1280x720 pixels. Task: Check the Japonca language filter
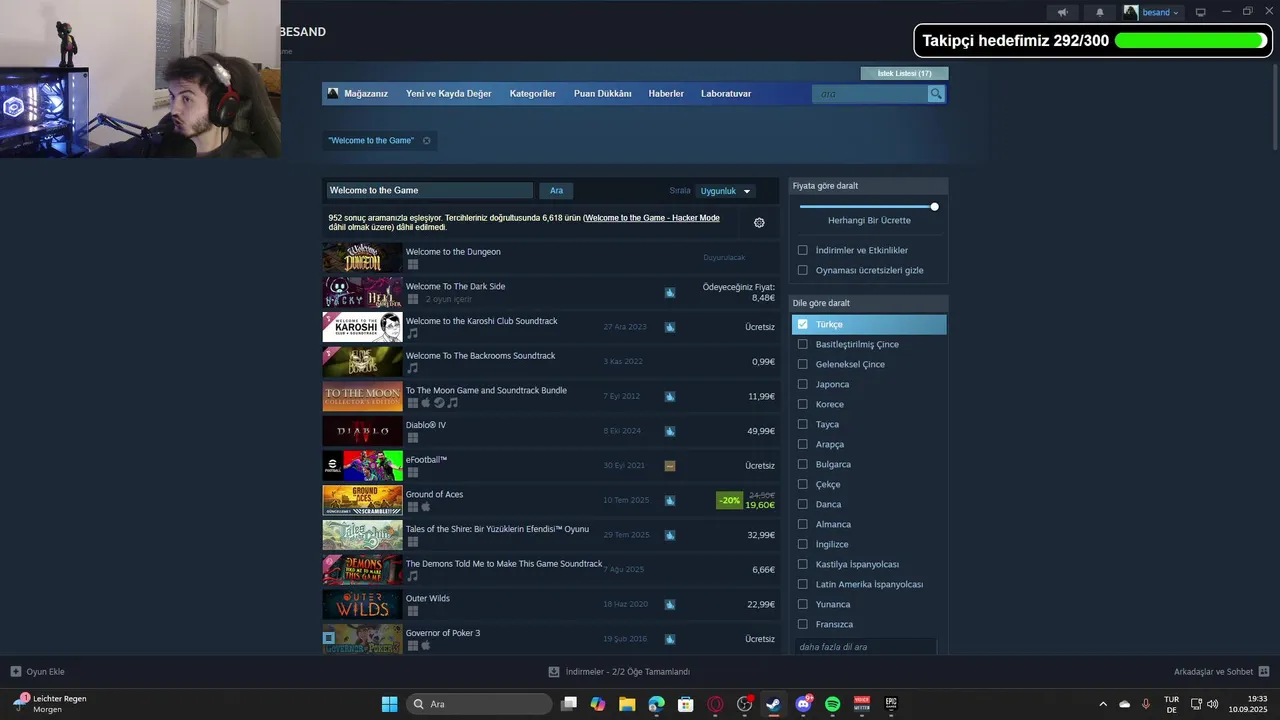(x=802, y=384)
